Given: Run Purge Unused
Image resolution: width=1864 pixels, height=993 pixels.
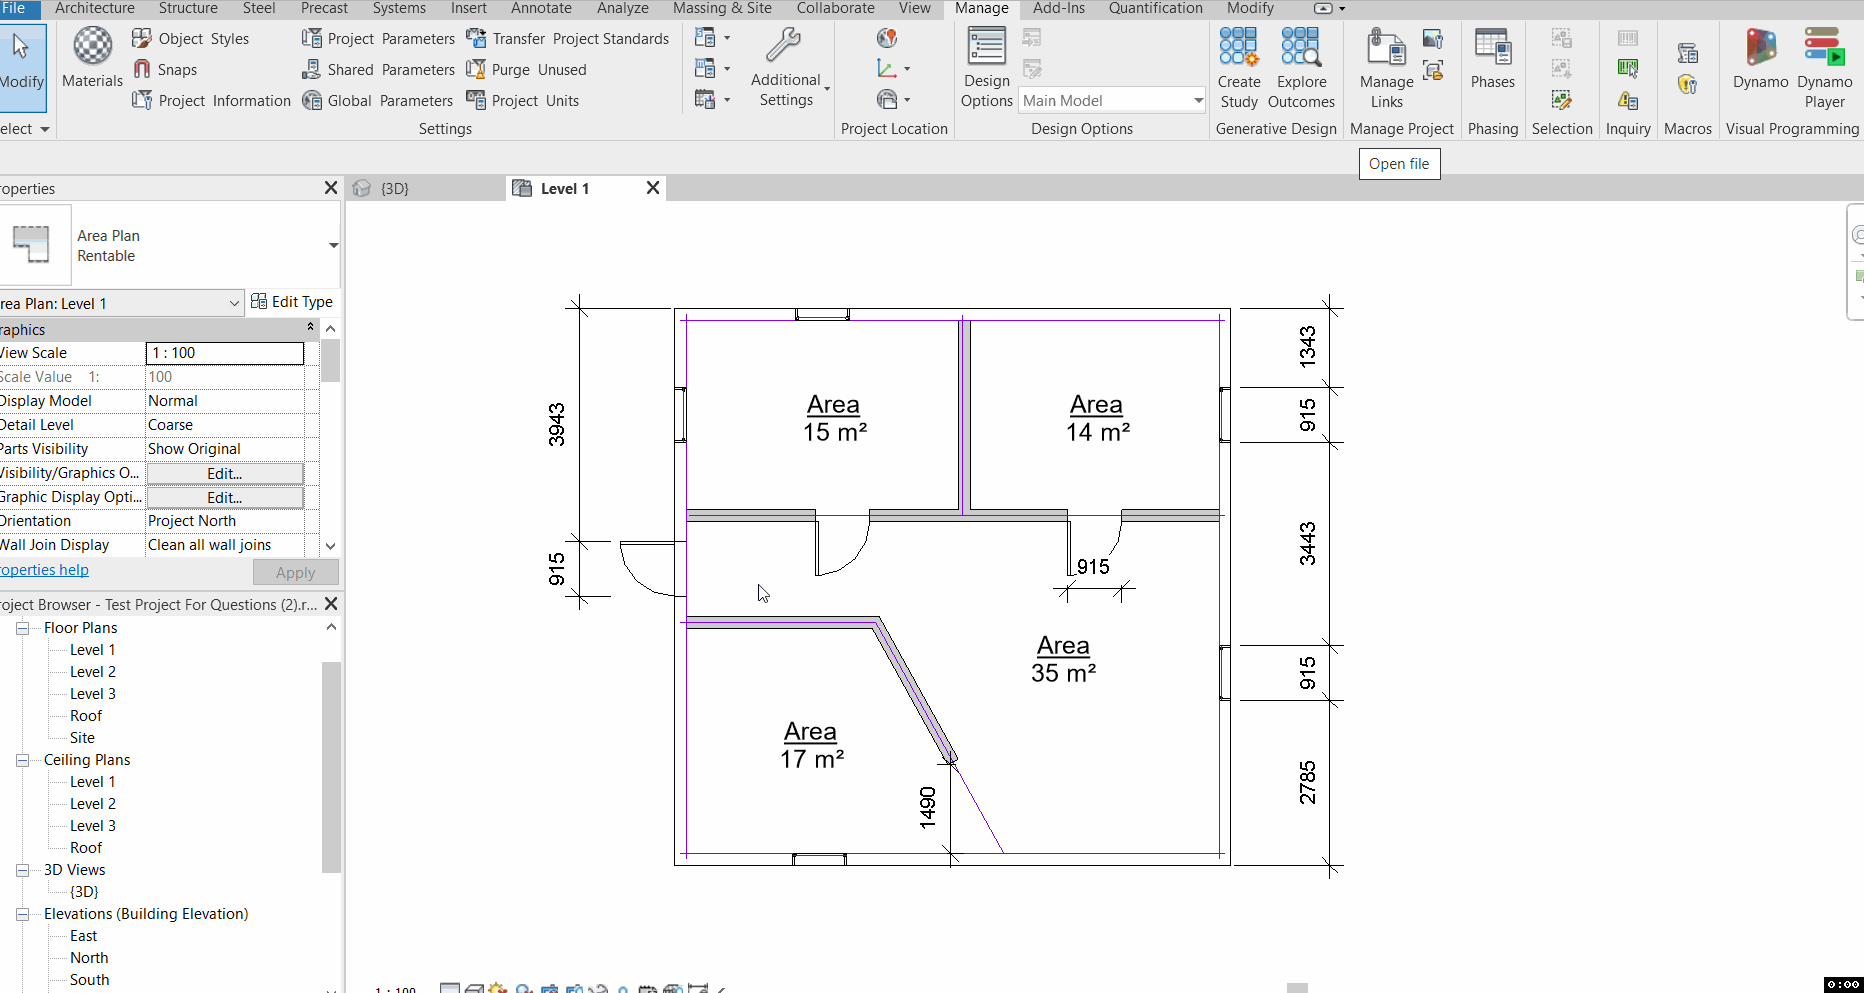Looking at the screenshot, I should 526,70.
